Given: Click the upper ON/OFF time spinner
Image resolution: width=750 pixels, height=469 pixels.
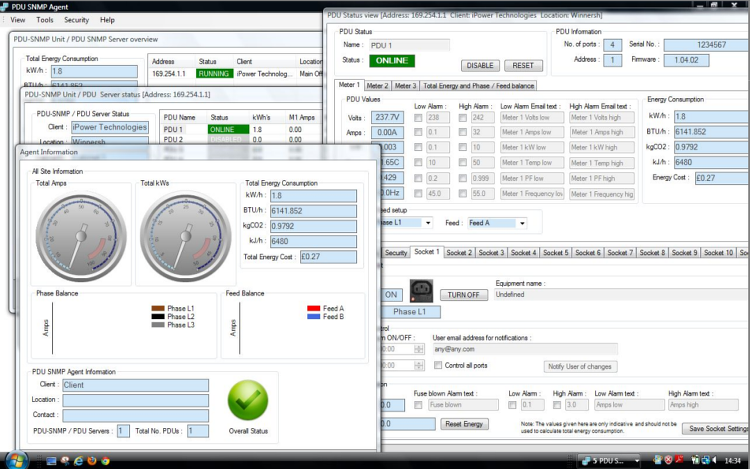Looking at the screenshot, I should tap(419, 349).
